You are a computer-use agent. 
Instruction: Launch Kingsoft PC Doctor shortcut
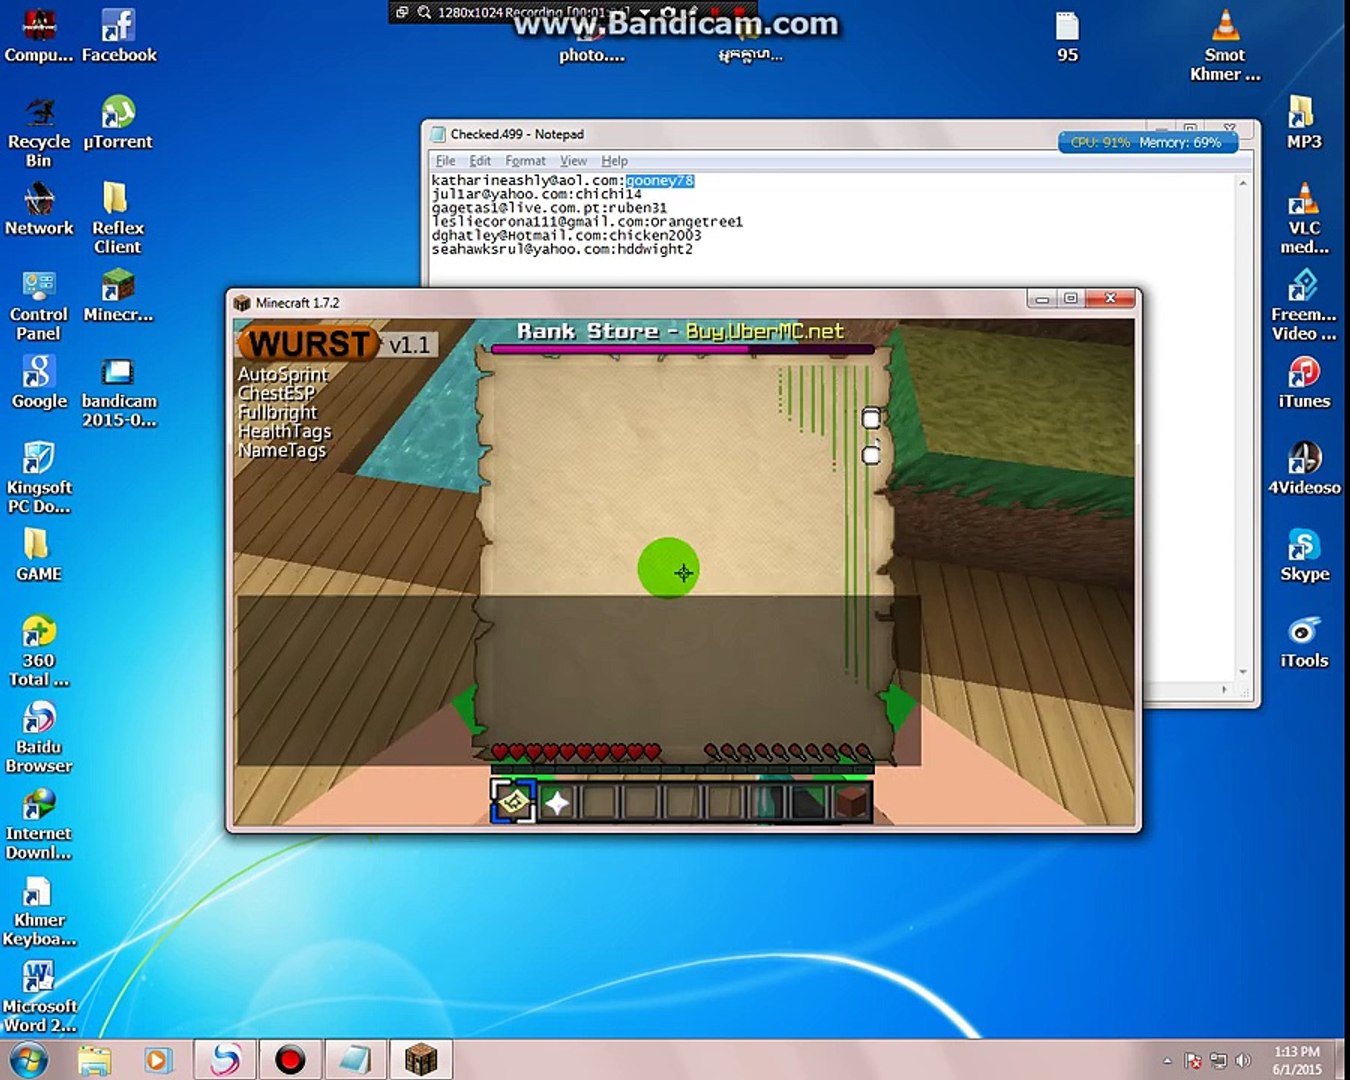point(39,478)
